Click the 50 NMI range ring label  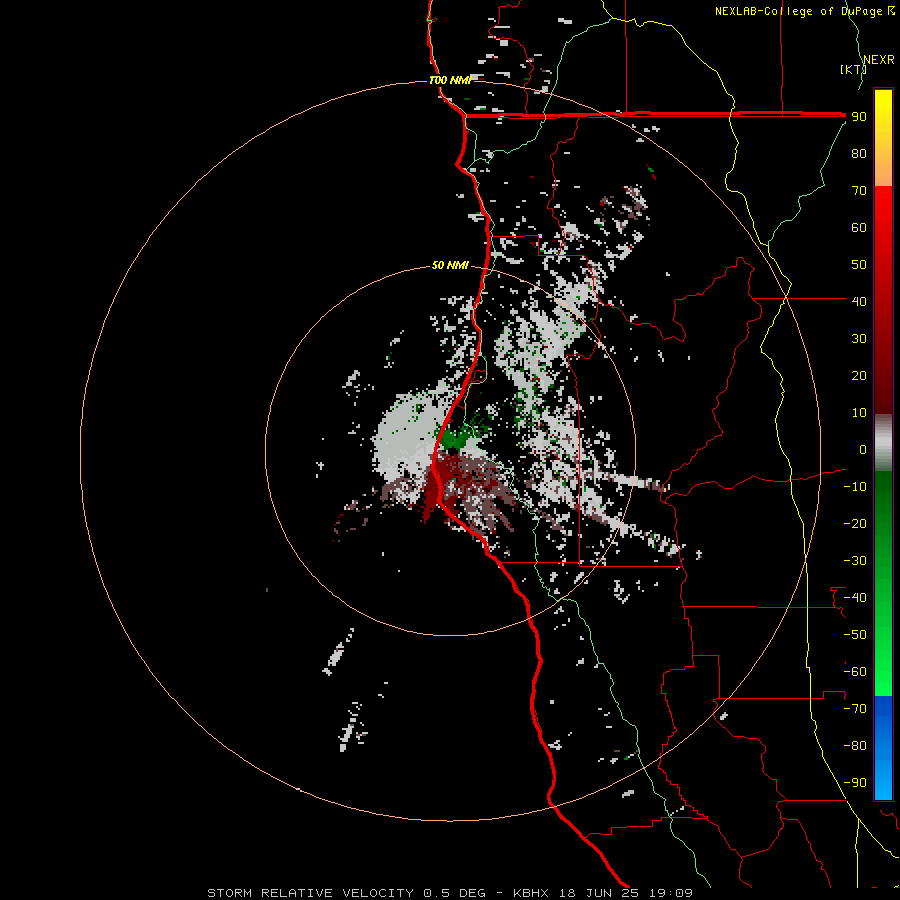pos(450,265)
